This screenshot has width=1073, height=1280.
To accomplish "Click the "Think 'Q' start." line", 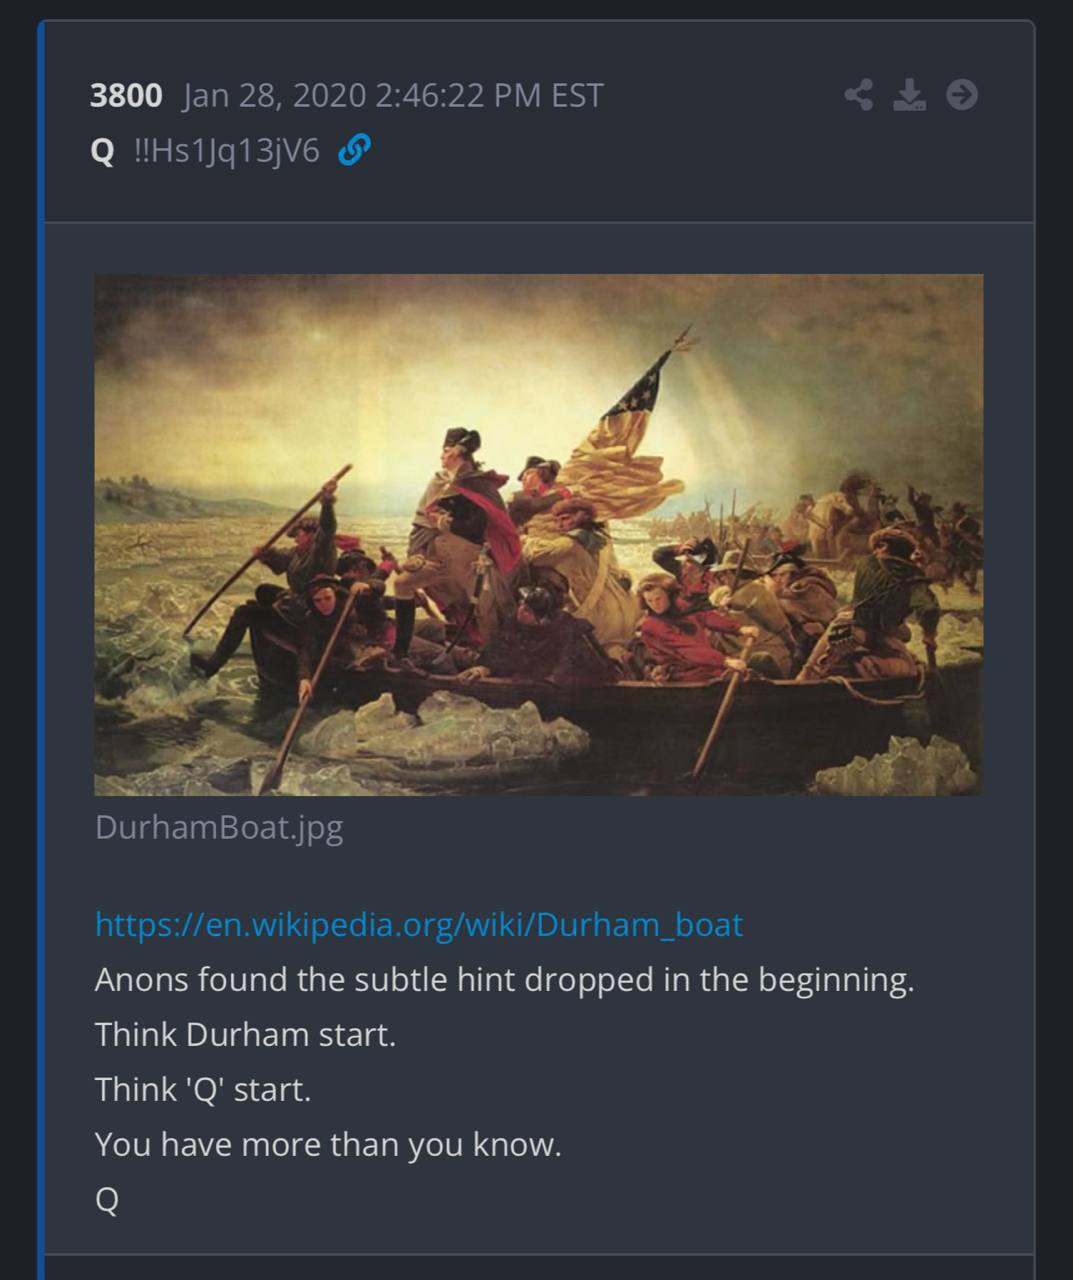I will click(x=203, y=1090).
